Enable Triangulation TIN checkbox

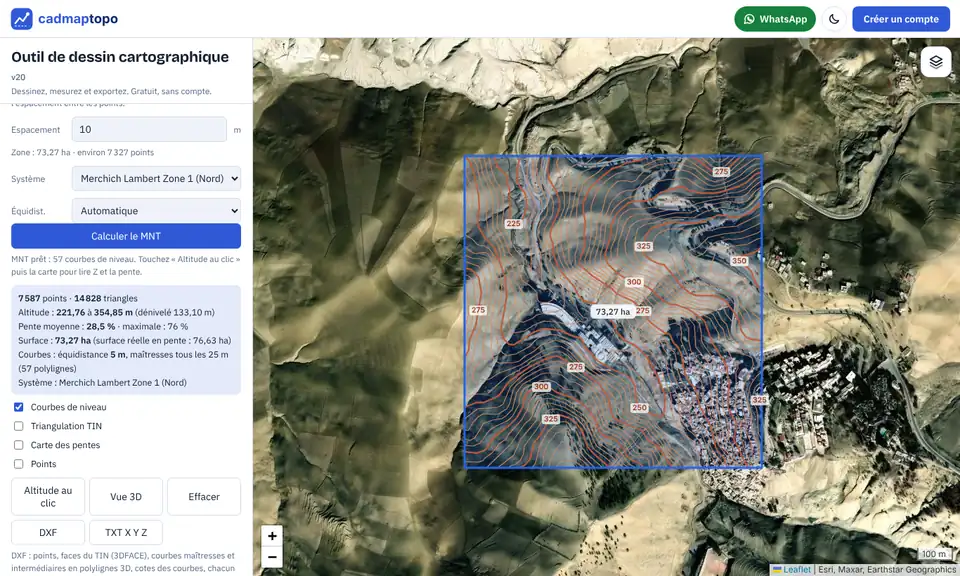[x=18, y=426]
